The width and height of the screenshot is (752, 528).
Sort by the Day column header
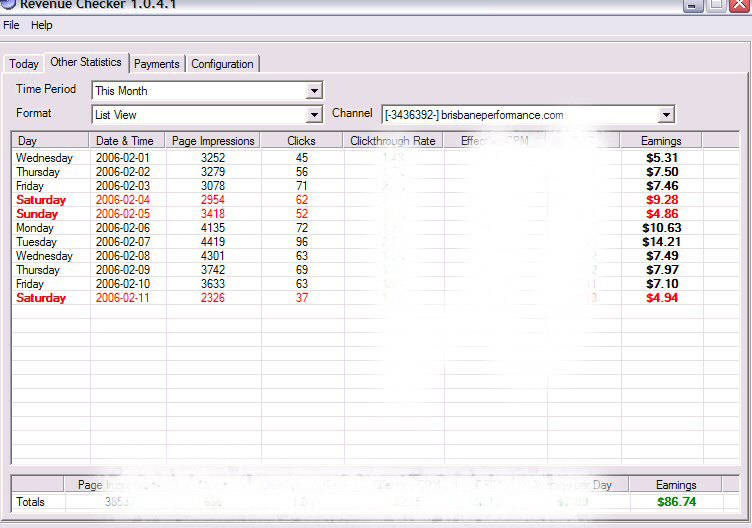(x=50, y=141)
